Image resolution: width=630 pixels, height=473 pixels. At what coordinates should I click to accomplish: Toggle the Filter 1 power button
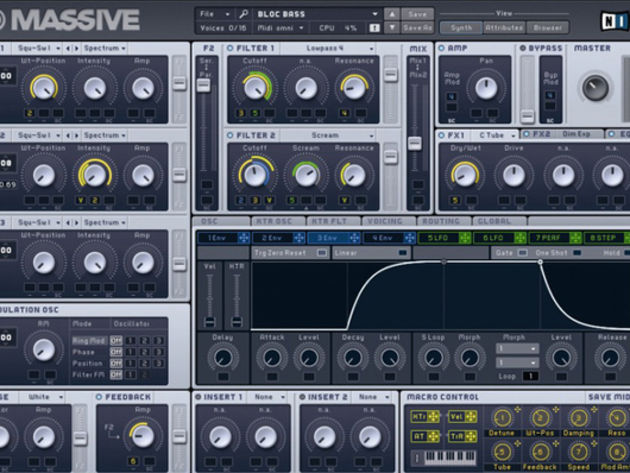click(230, 48)
